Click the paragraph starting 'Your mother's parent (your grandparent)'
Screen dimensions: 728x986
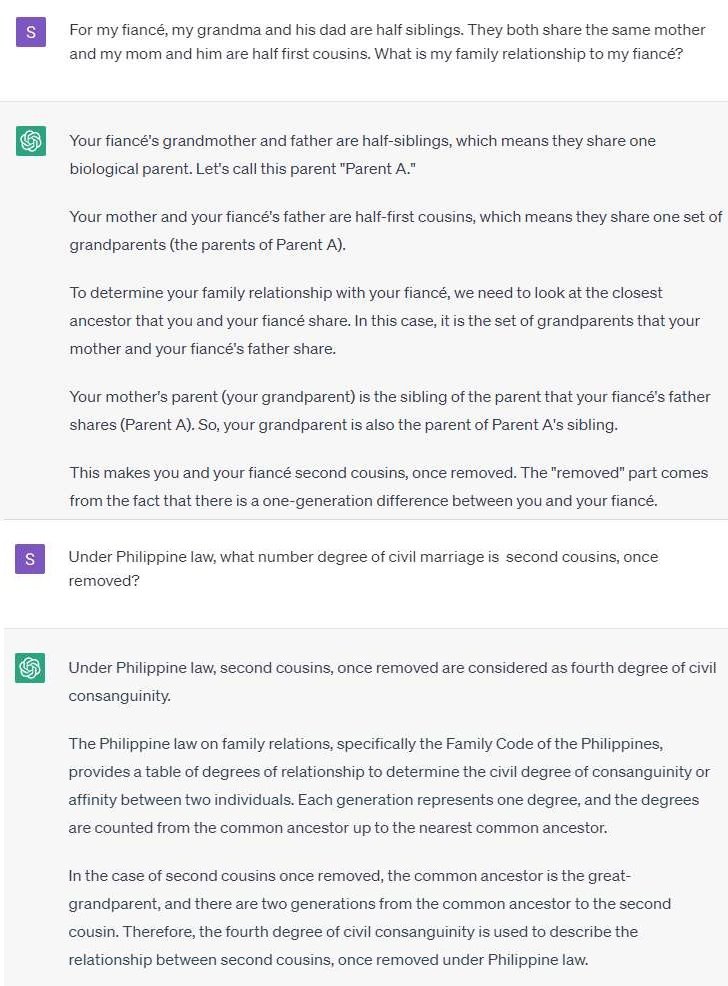pos(390,411)
